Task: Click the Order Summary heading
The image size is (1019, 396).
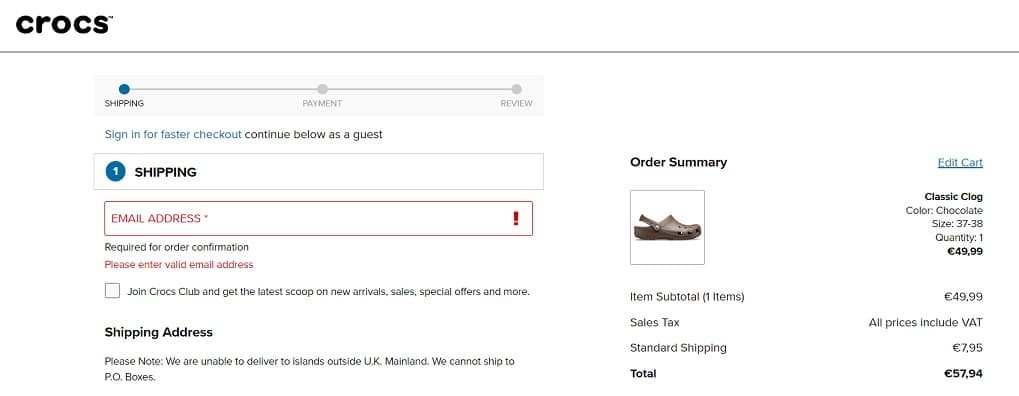Action: (678, 163)
